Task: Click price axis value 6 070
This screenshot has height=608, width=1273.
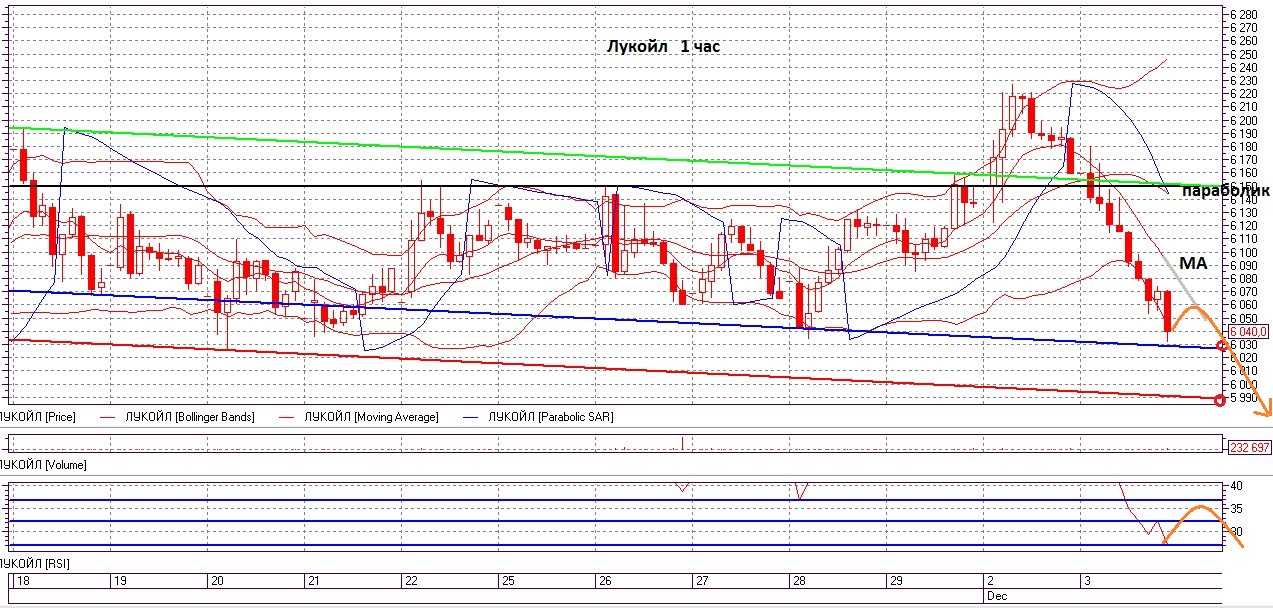Action: tap(1244, 291)
